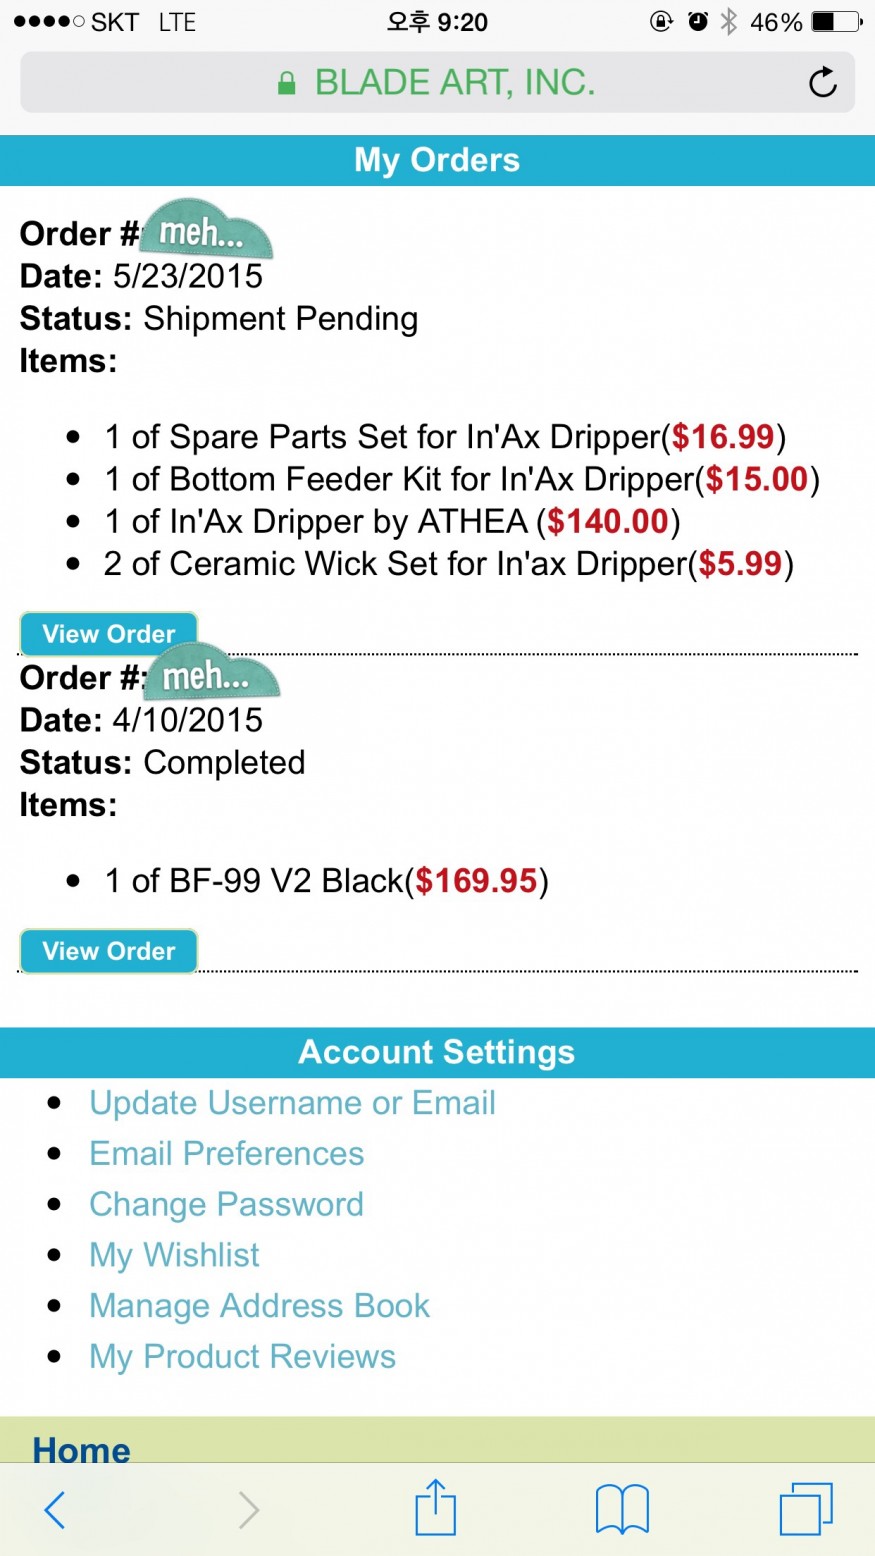Tap the My Orders section header

tap(437, 160)
